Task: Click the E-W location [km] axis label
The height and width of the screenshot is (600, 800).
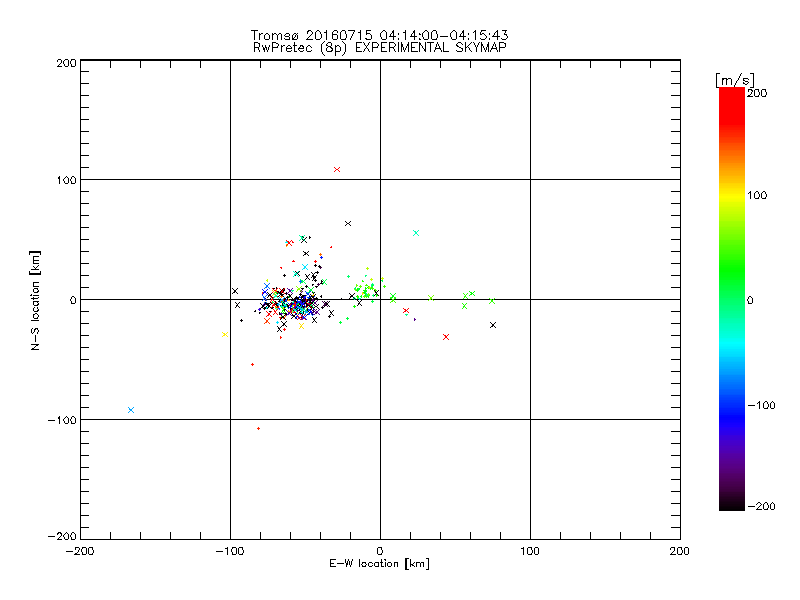Action: (380, 564)
